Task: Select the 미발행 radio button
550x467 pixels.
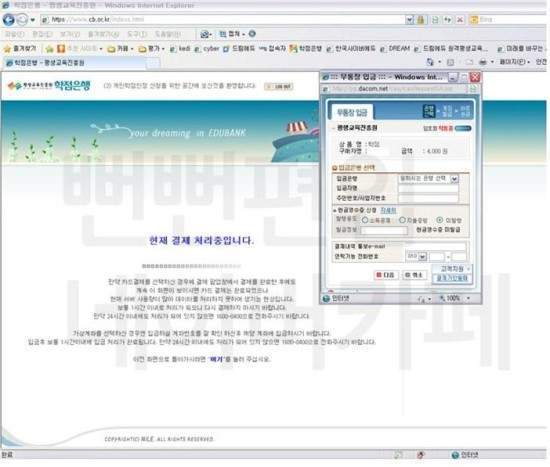Action: pyautogui.click(x=440, y=220)
